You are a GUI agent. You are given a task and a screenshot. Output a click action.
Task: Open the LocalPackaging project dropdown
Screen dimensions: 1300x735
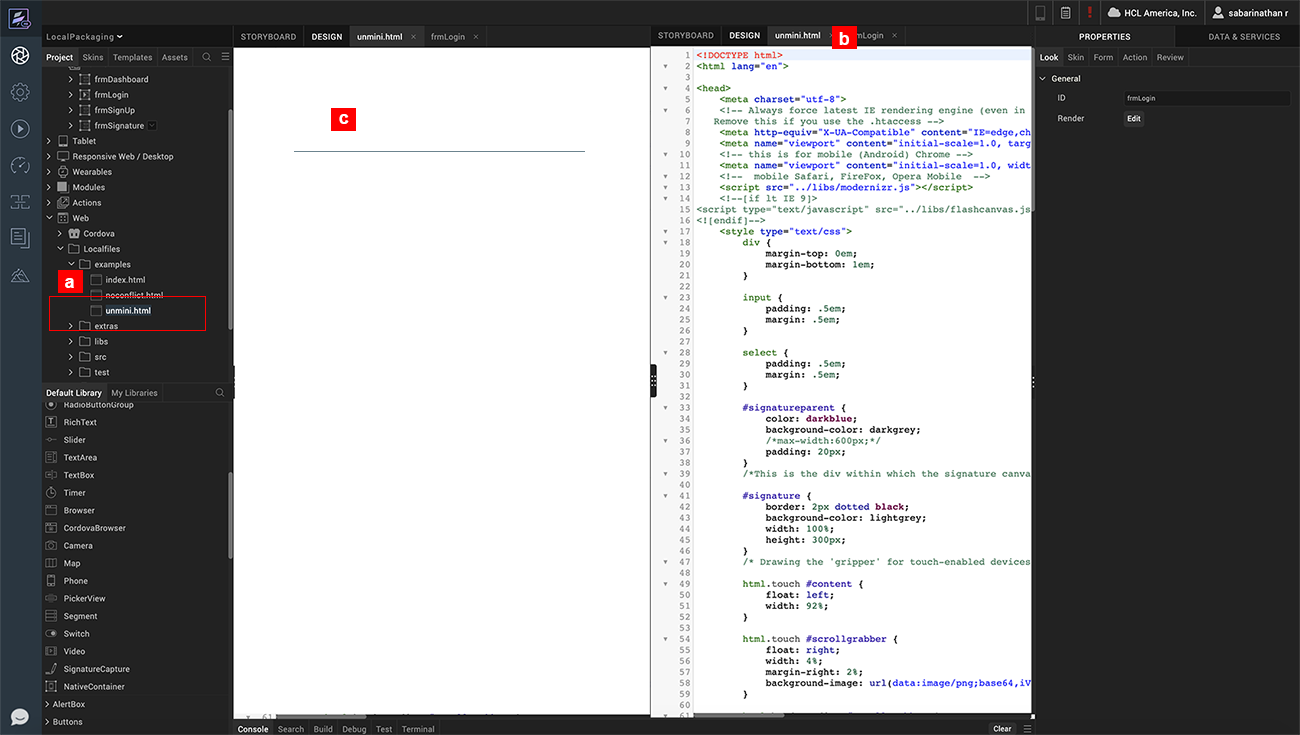pos(84,37)
